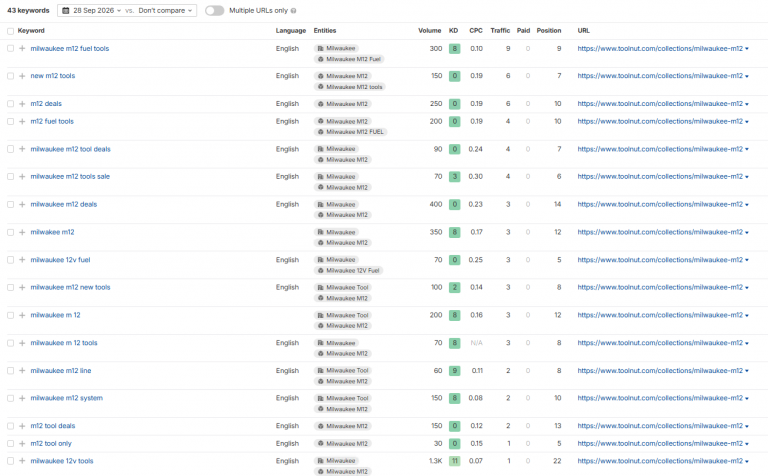Click plus icon beside milwakee m12
This screenshot has width=768, height=476.
[x=22, y=232]
